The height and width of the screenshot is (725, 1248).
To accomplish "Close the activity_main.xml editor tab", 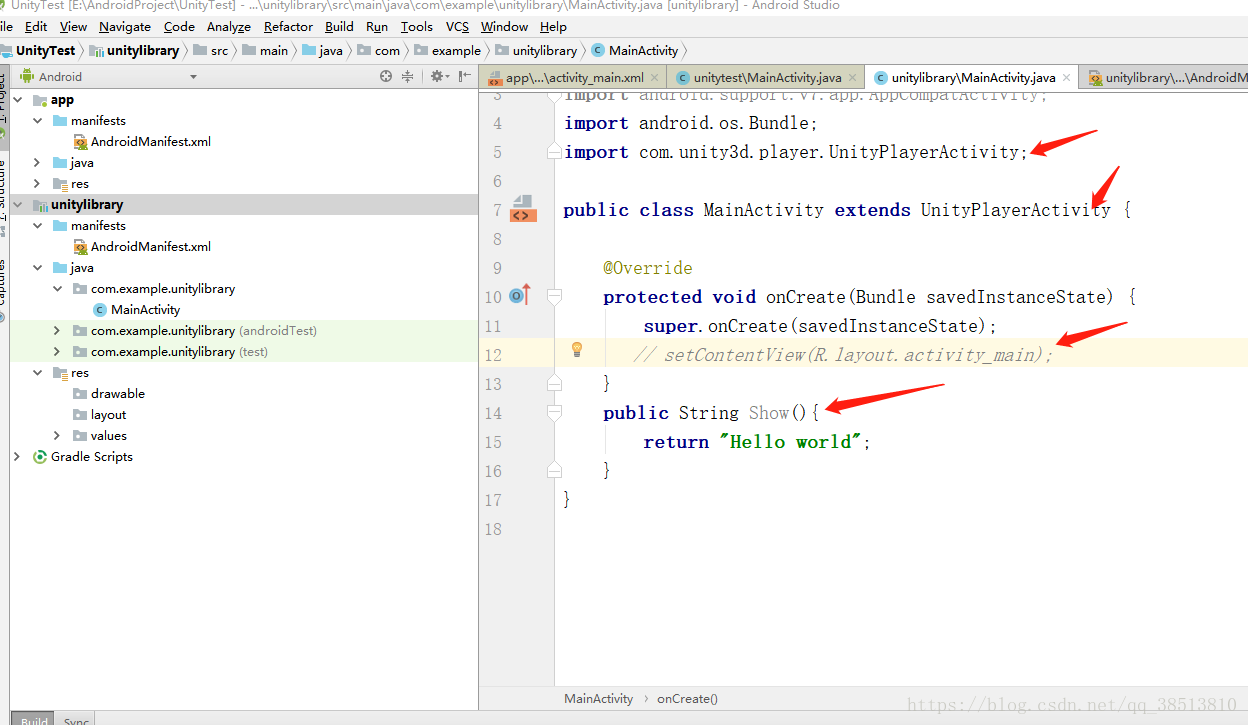I will (x=655, y=77).
